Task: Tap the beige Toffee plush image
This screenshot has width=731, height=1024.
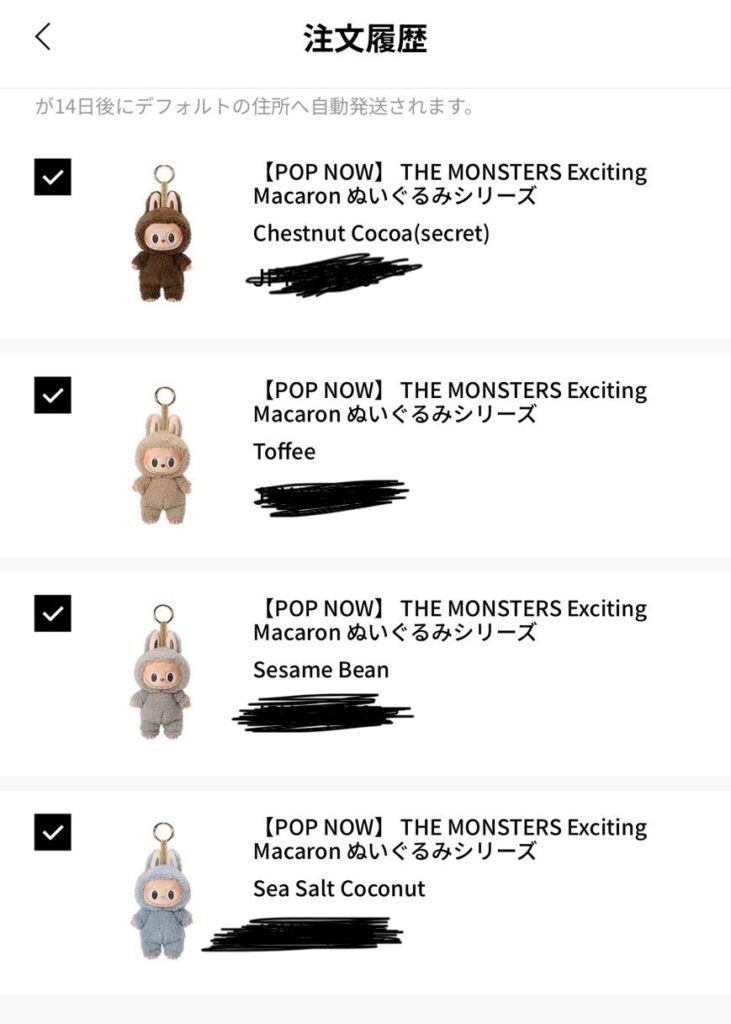Action: tap(161, 456)
